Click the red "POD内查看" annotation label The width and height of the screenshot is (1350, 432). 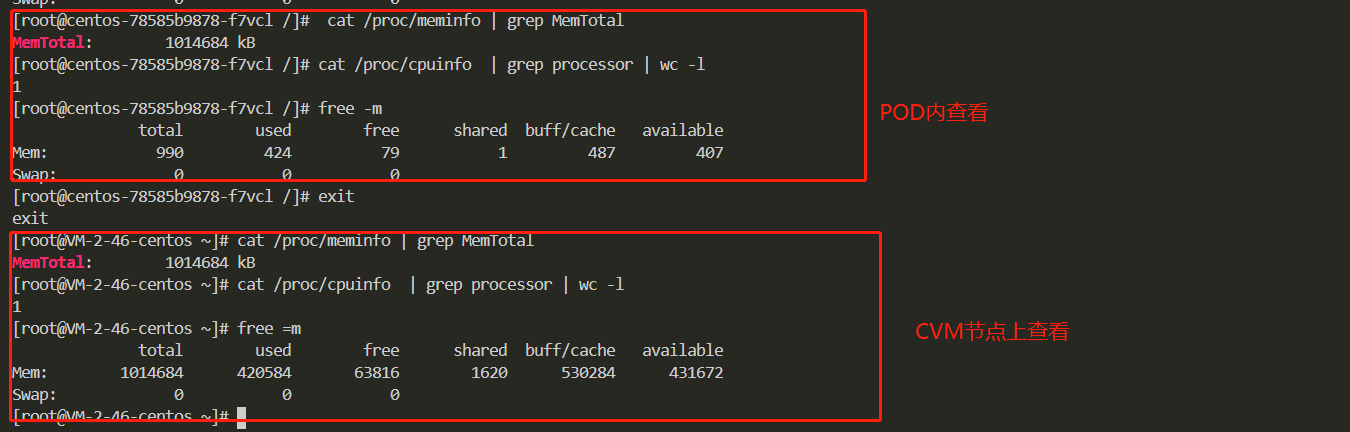click(x=933, y=113)
